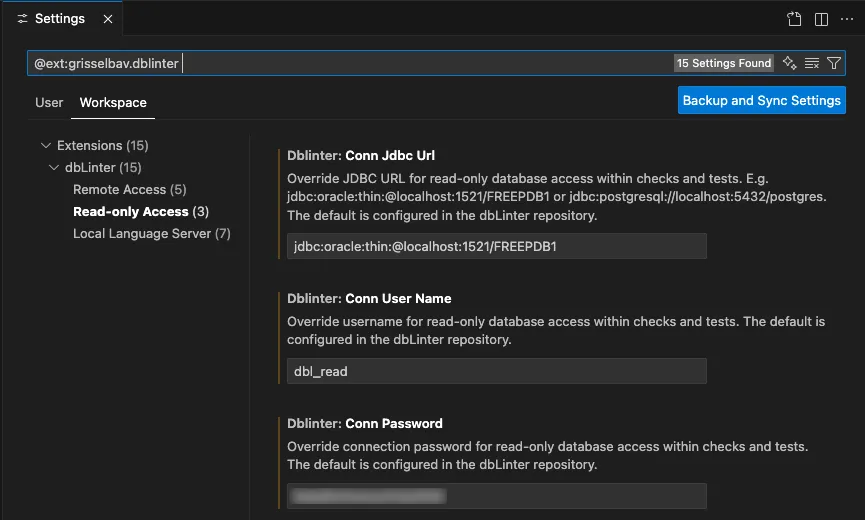
Task: Switch to the User settings tab
Action: click(x=49, y=102)
